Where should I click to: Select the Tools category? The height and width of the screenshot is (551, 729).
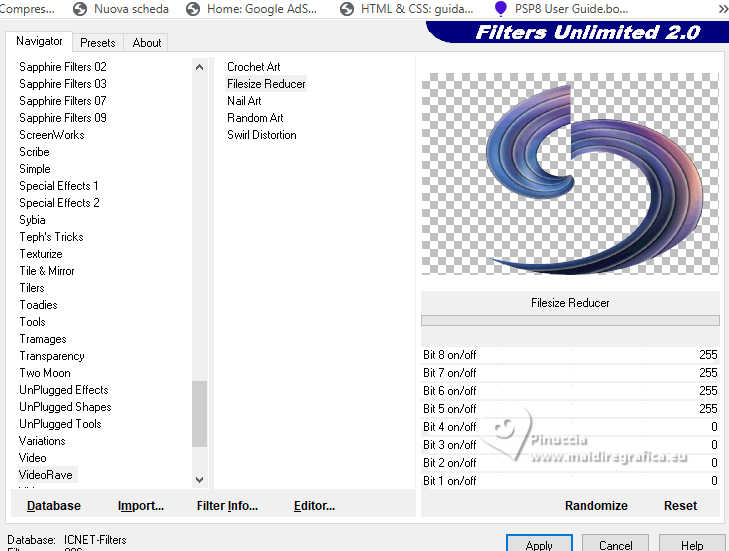click(32, 322)
